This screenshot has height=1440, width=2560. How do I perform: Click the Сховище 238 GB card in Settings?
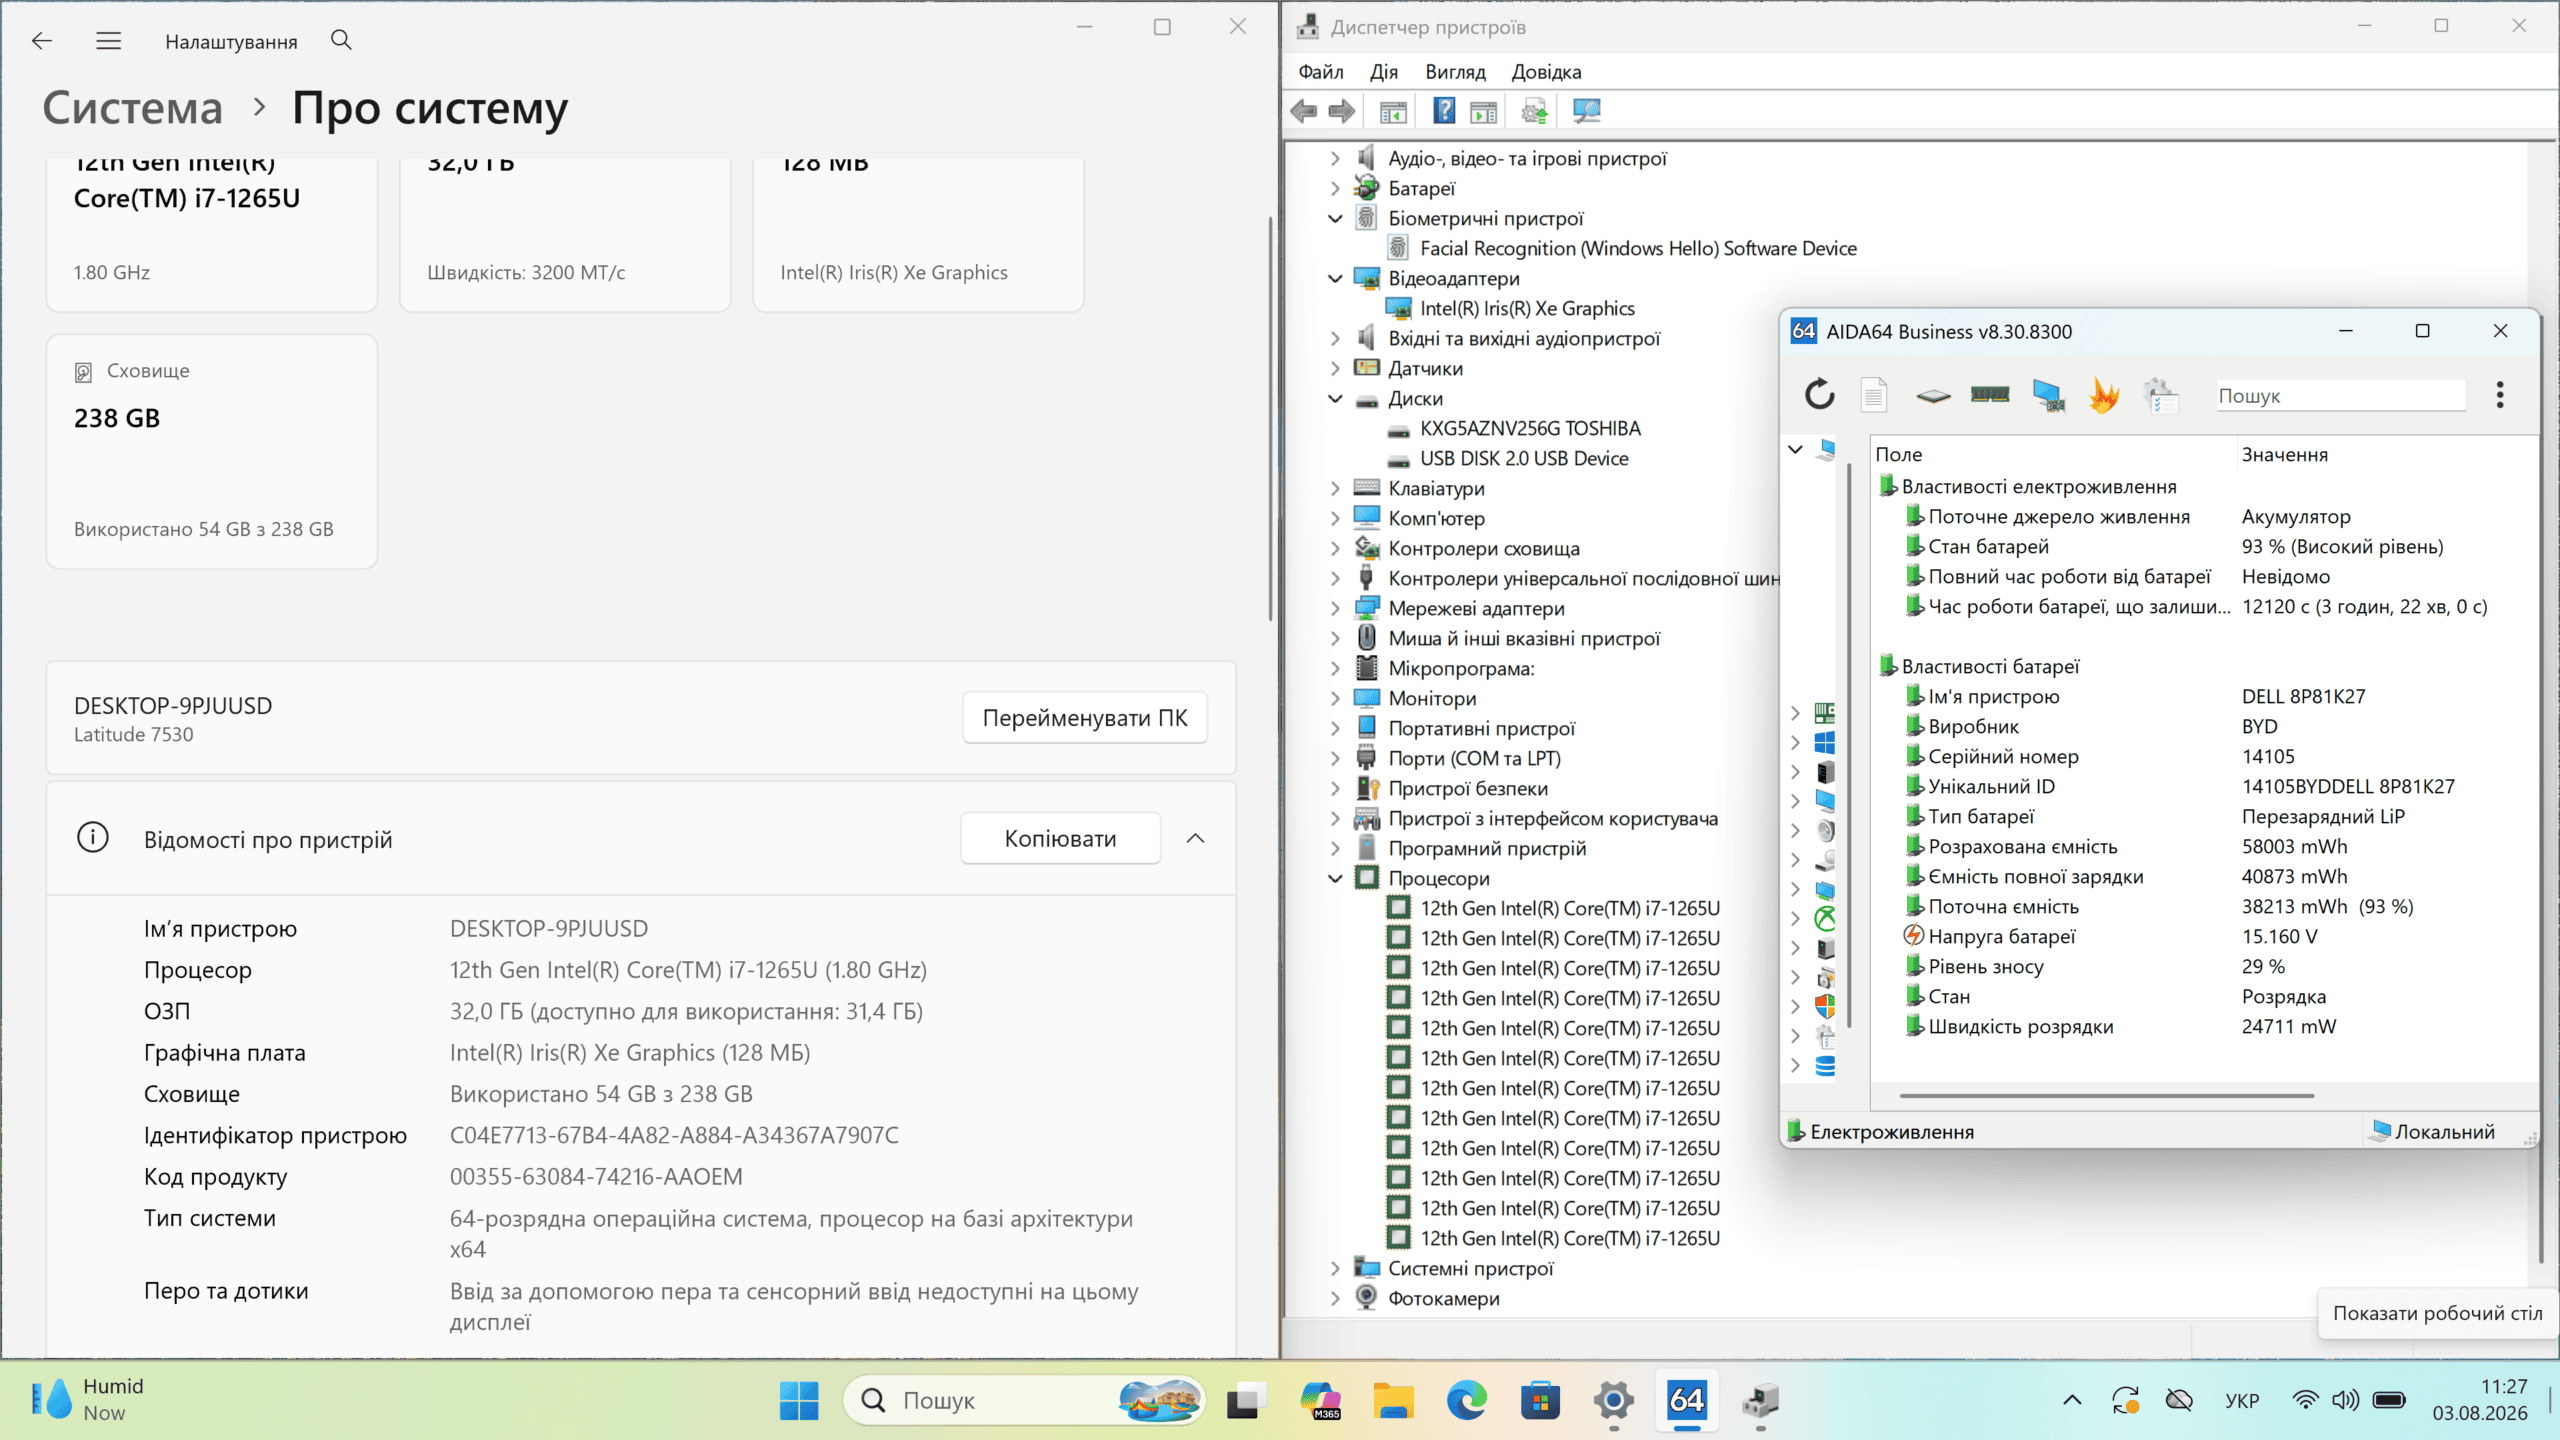click(x=212, y=451)
